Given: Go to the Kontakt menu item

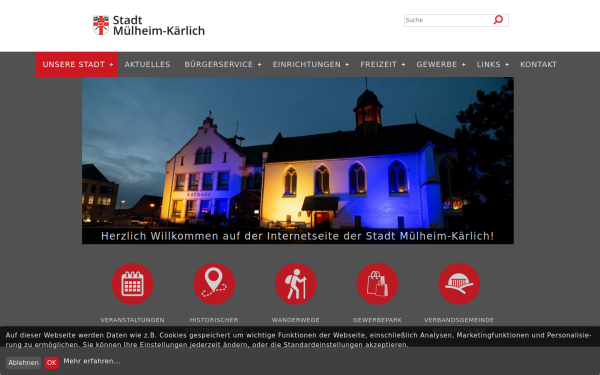Looking at the screenshot, I should [538, 64].
